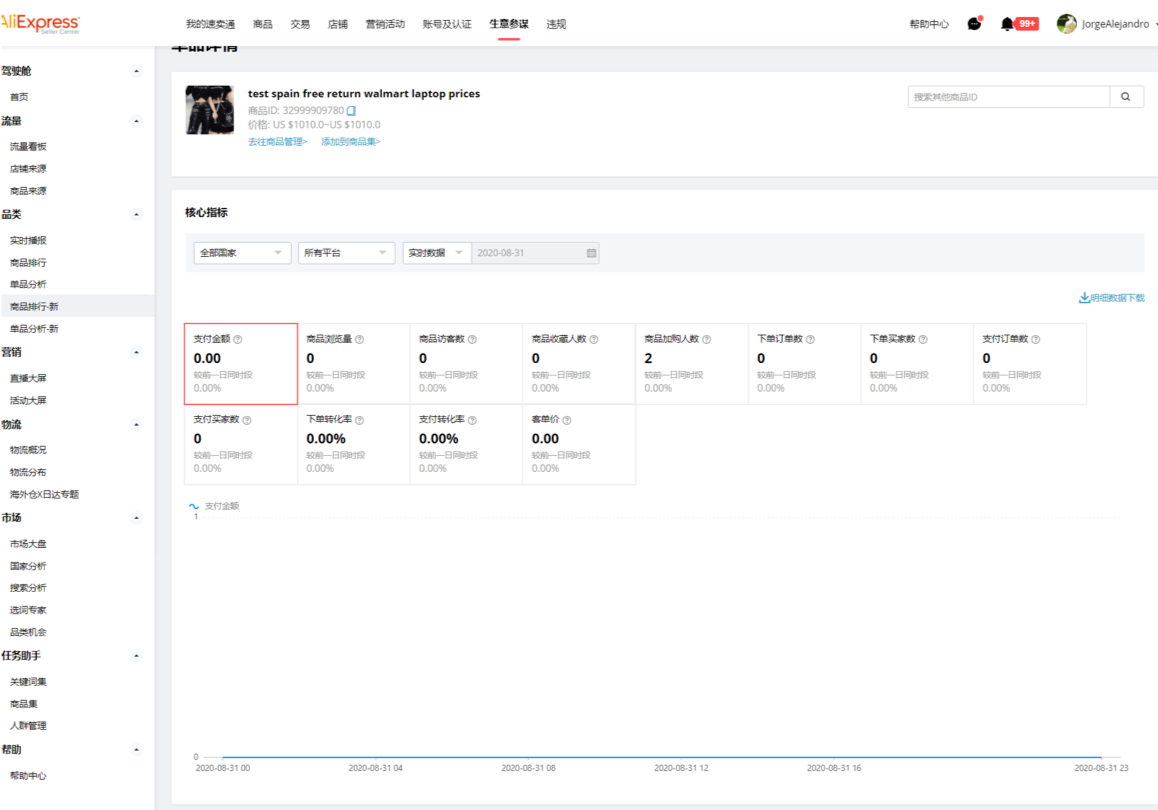The height and width of the screenshot is (810, 1158).
Task: Open the 店铺 top menu
Action: coord(338,24)
